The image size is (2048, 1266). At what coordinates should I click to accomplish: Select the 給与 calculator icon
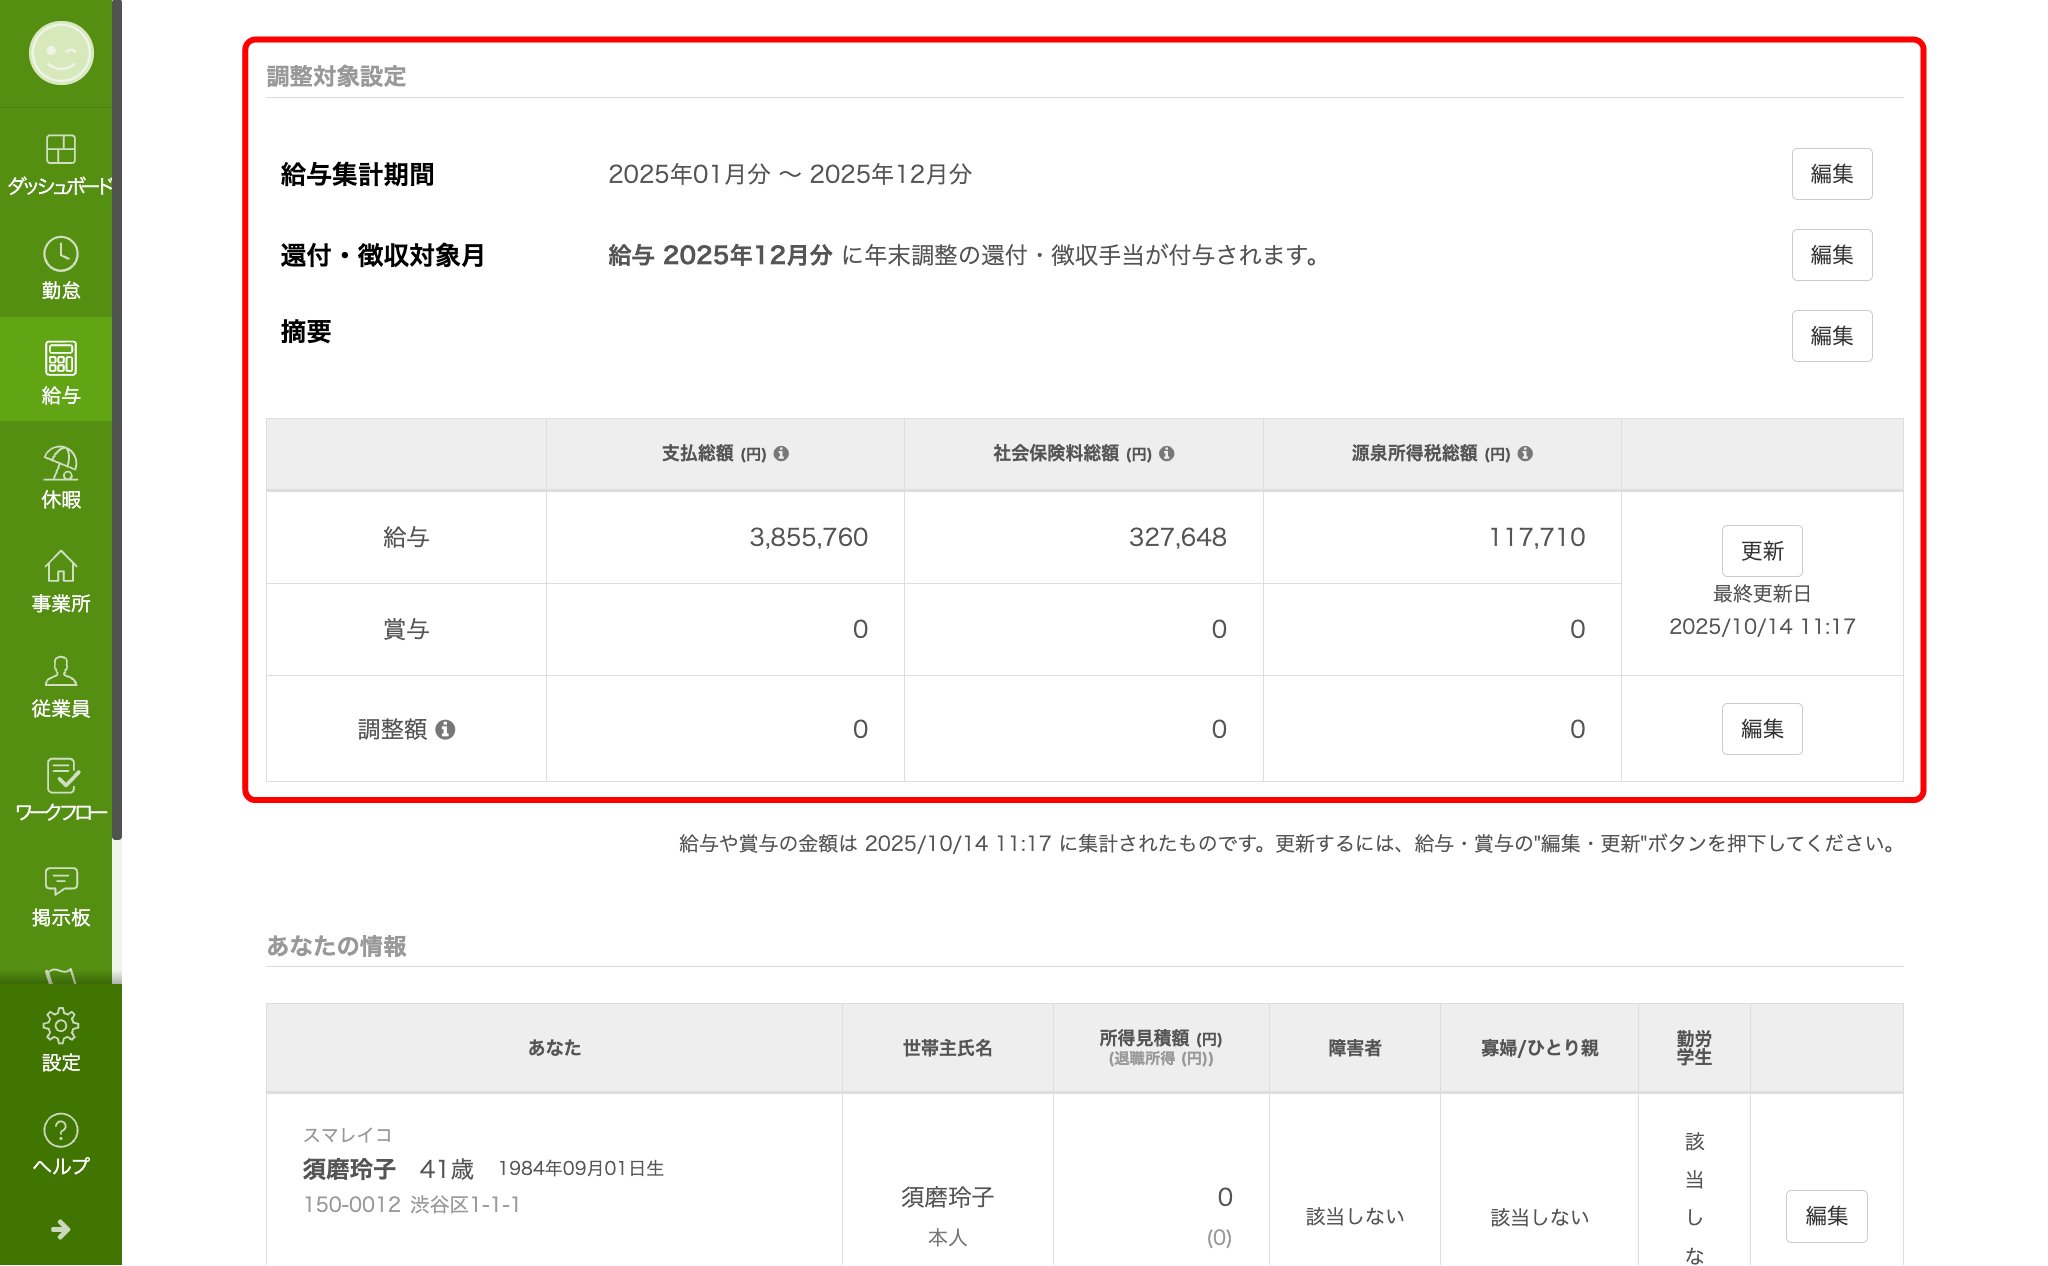click(60, 359)
